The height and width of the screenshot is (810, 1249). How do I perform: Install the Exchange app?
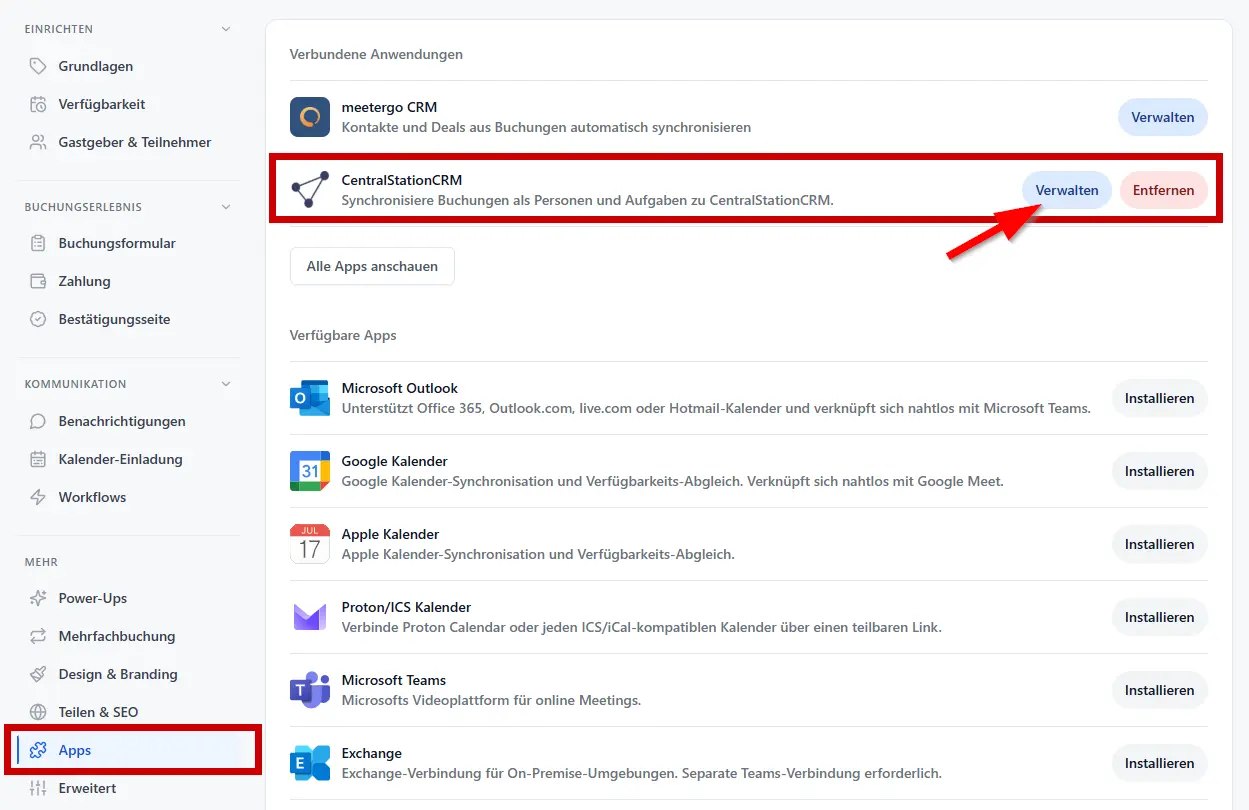tap(1160, 763)
